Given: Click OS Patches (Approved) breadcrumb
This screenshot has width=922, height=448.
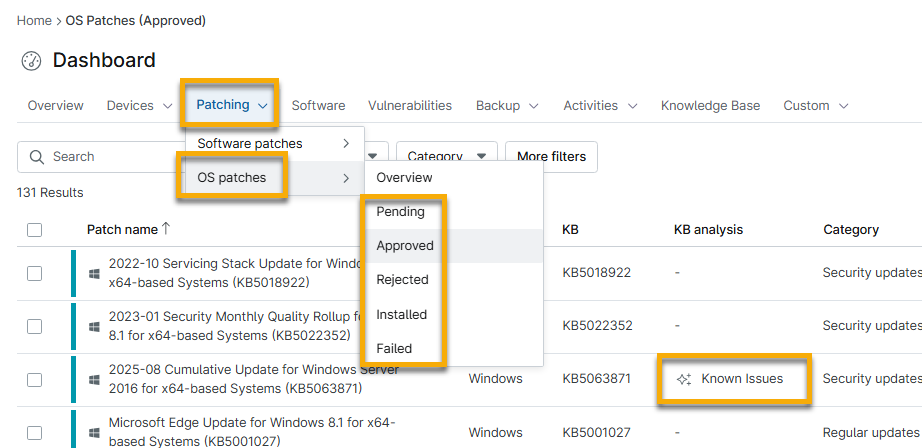Looking at the screenshot, I should [135, 21].
